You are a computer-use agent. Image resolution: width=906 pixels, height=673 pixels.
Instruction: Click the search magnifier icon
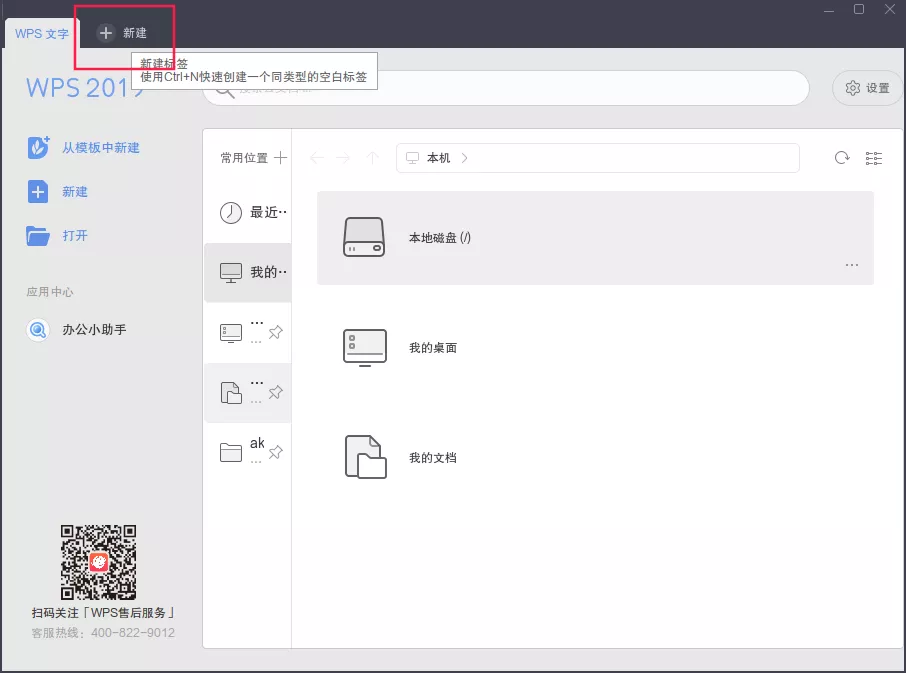click(x=225, y=90)
